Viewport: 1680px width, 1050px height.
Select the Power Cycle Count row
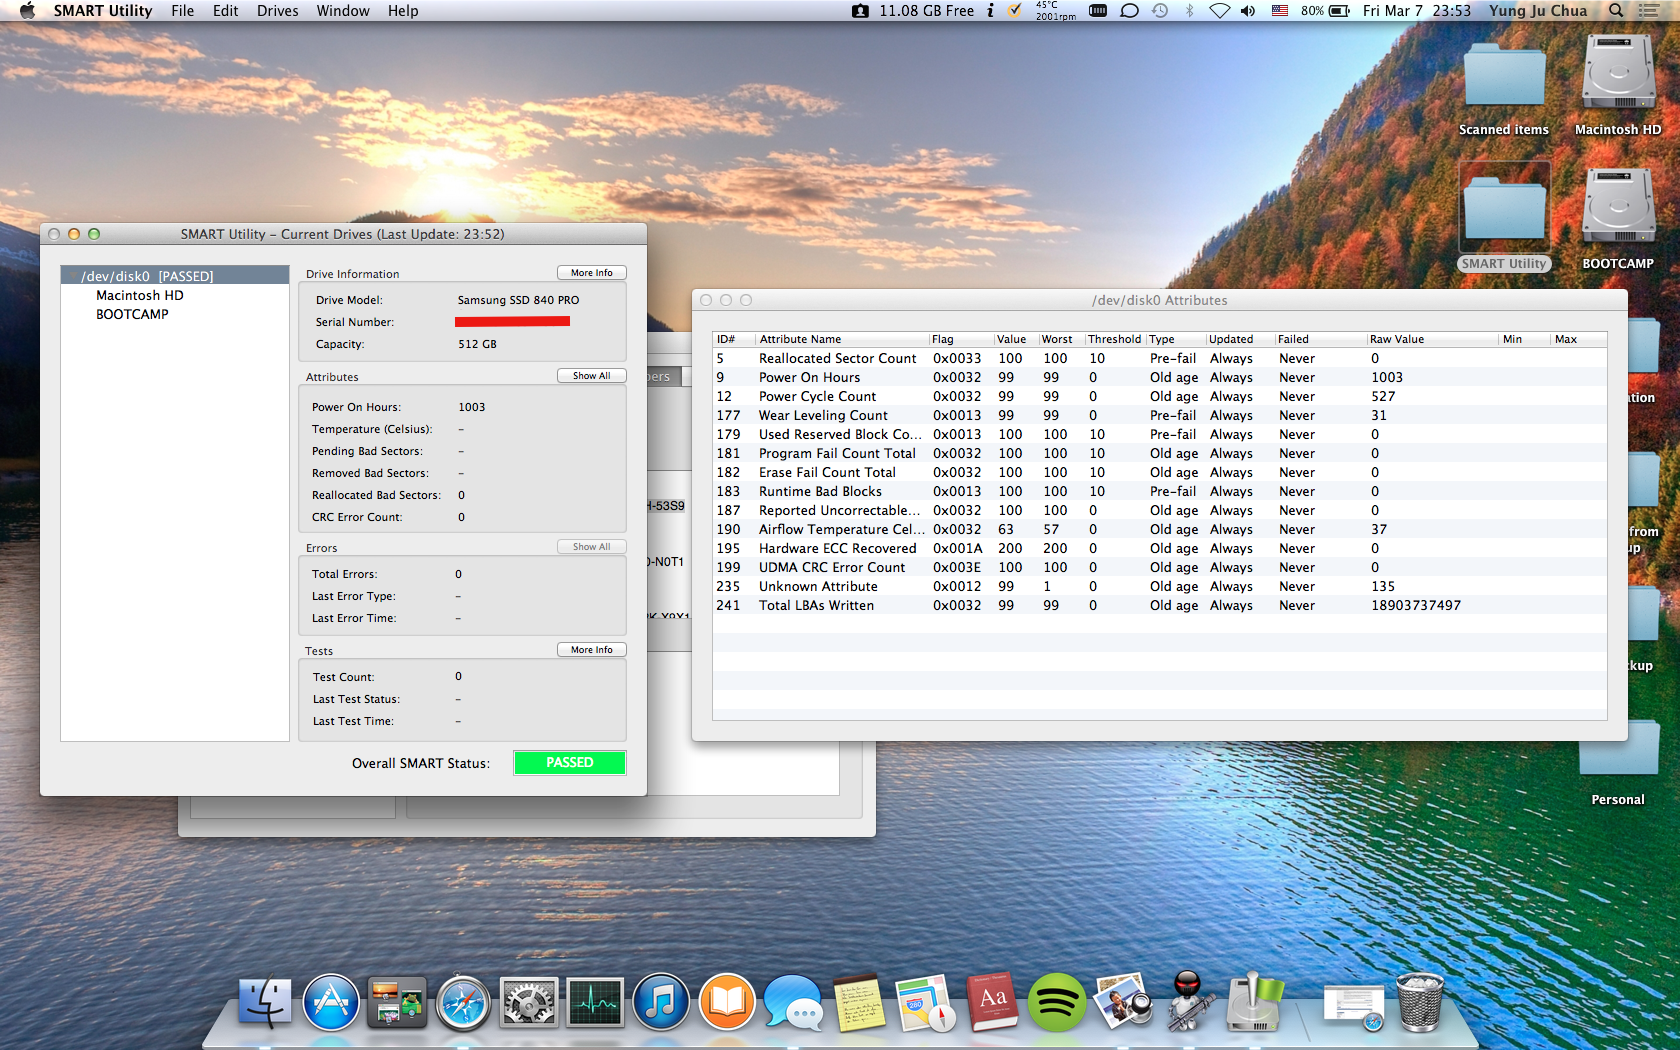click(1160, 396)
